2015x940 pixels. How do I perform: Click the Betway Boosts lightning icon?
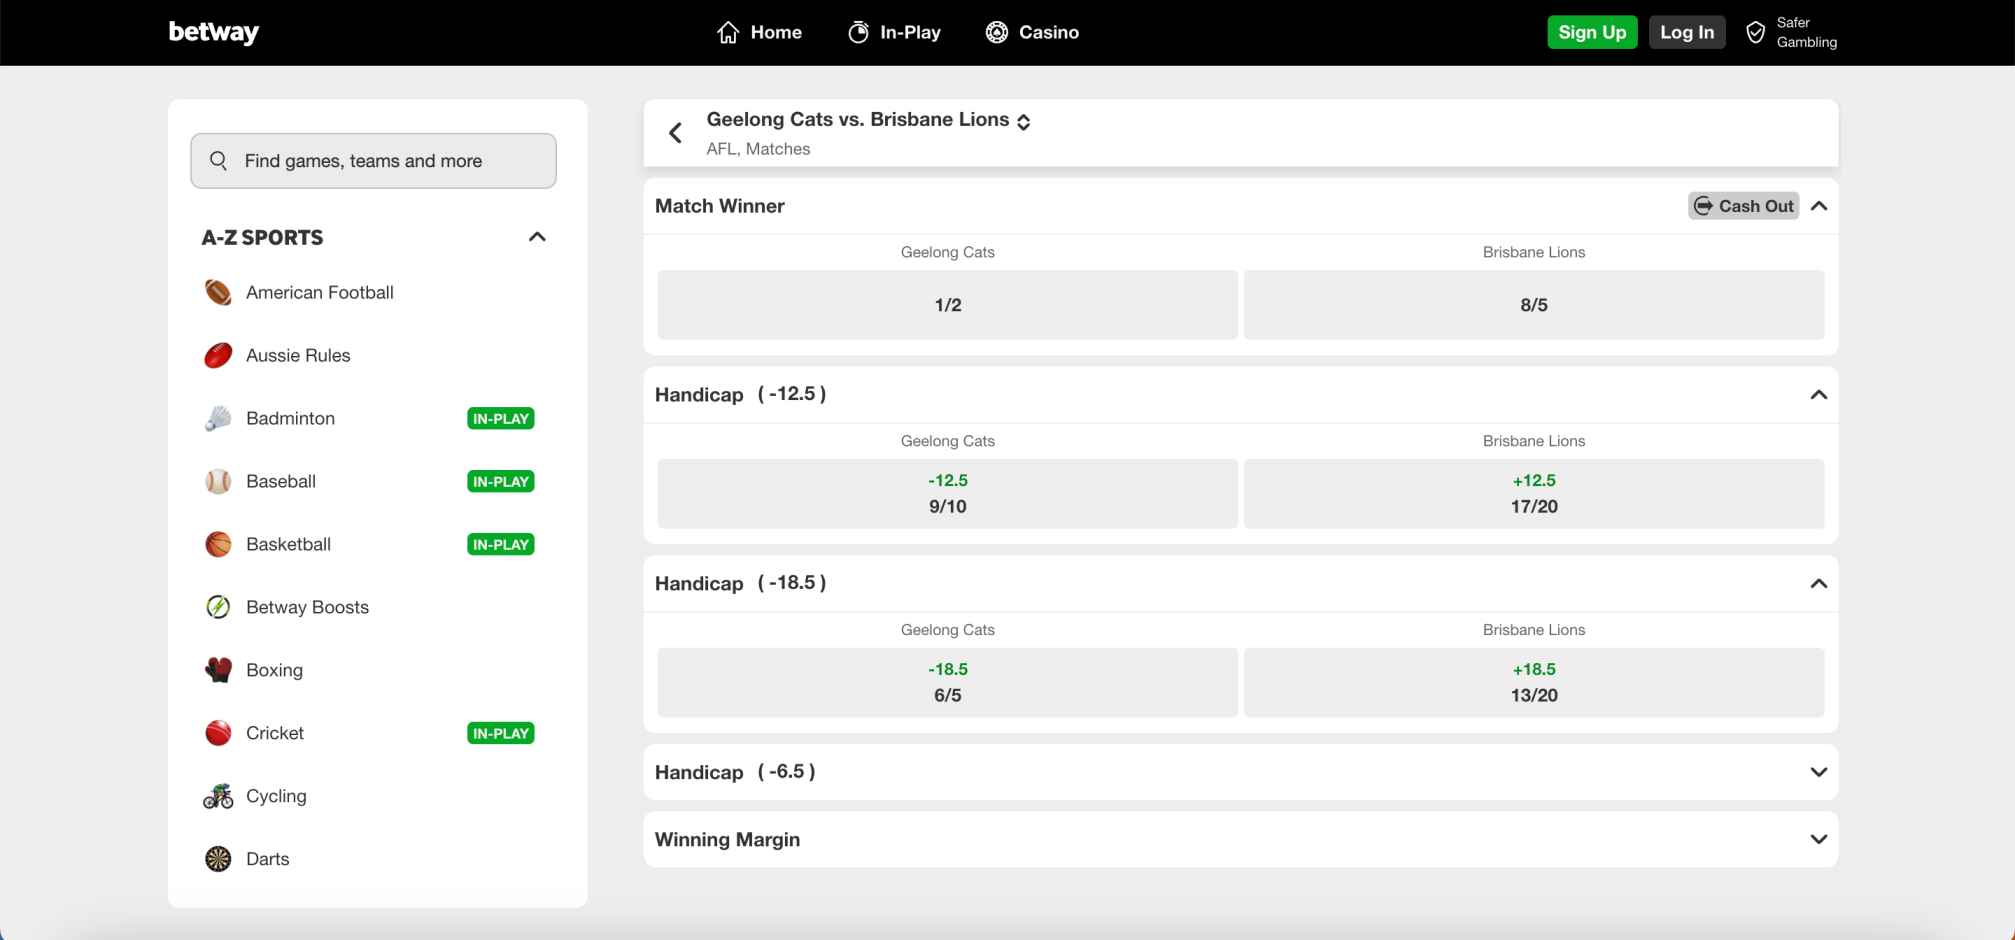218,607
